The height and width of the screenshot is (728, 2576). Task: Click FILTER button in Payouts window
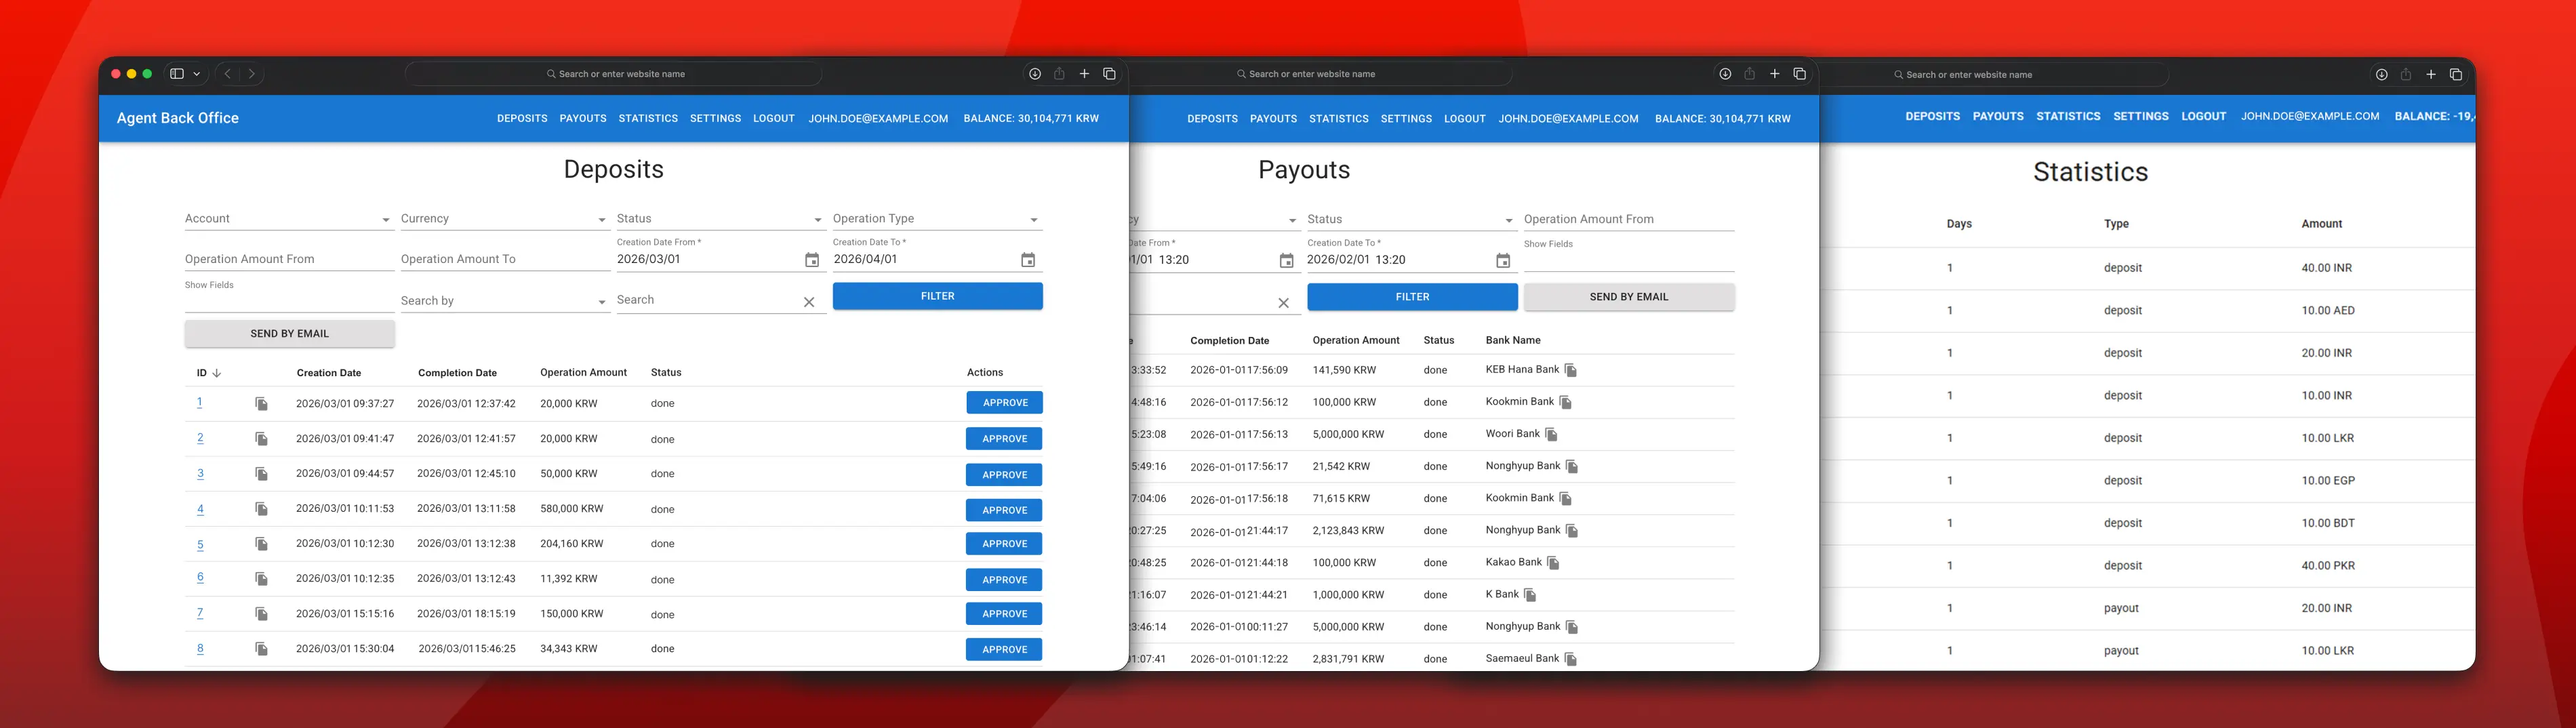1412,297
